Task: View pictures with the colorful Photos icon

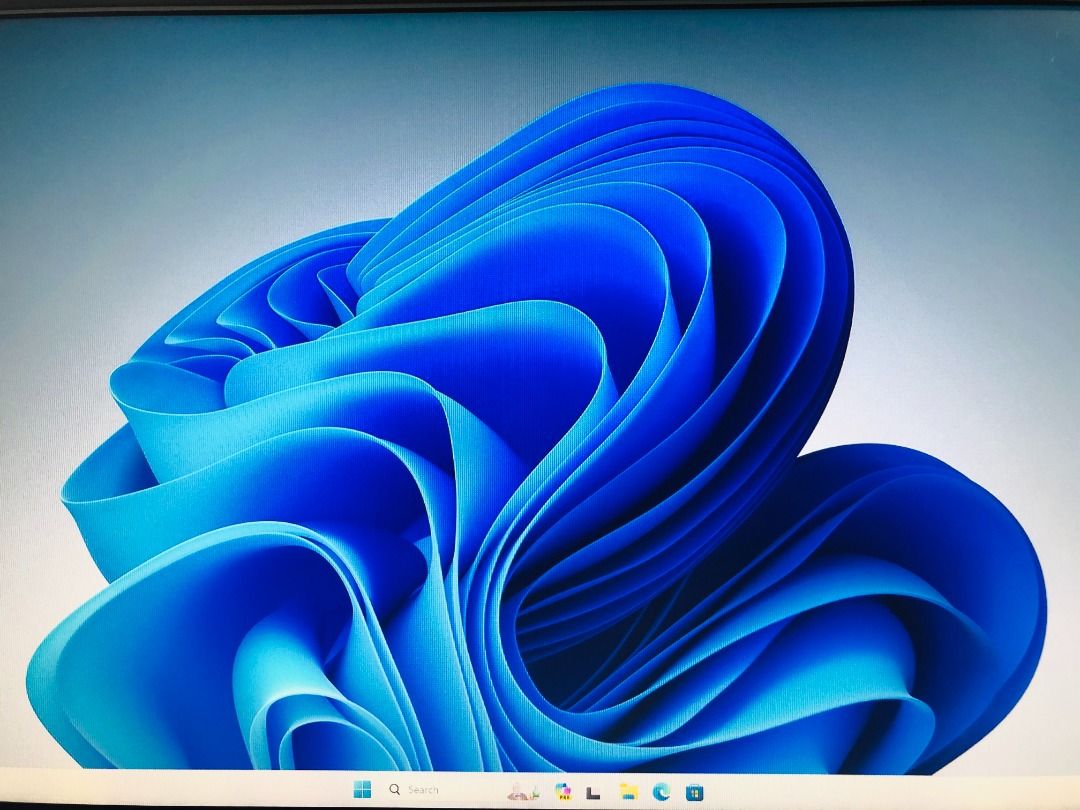Action: pyautogui.click(x=562, y=790)
